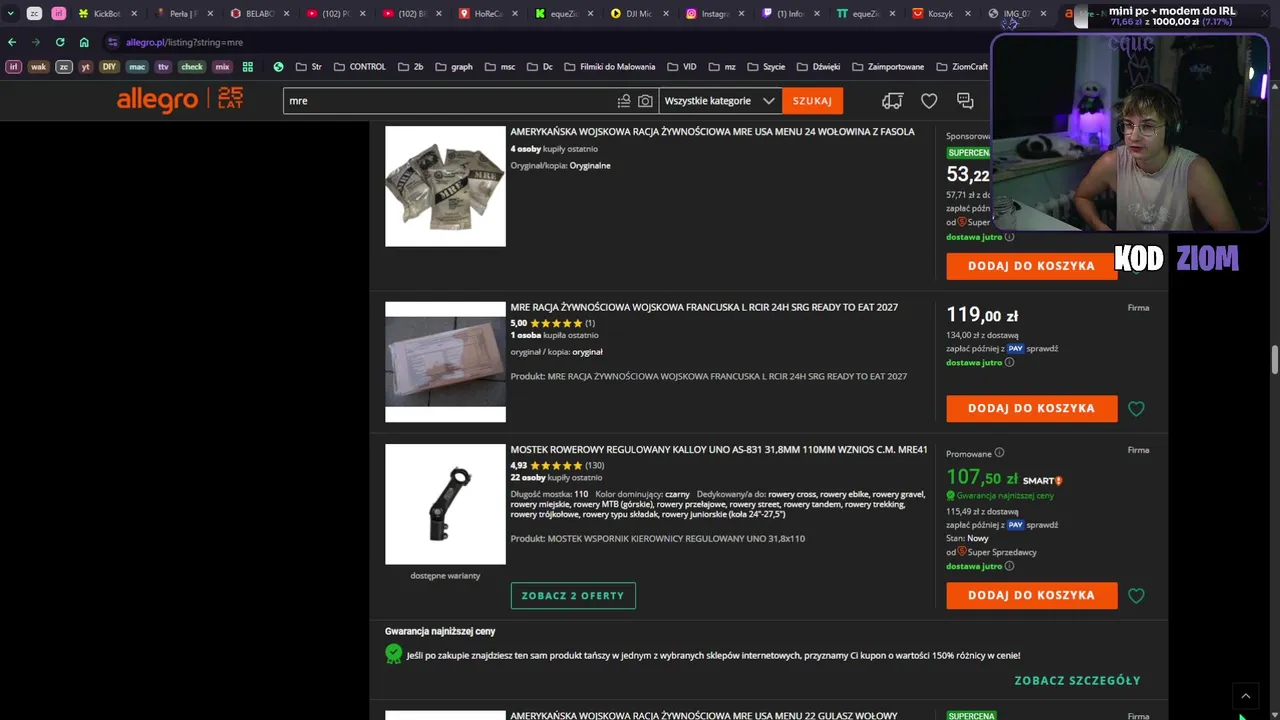The width and height of the screenshot is (1280, 720).
Task: Open MRE RACJA FRANCUSKA RCIR listing title
Action: tap(704, 307)
